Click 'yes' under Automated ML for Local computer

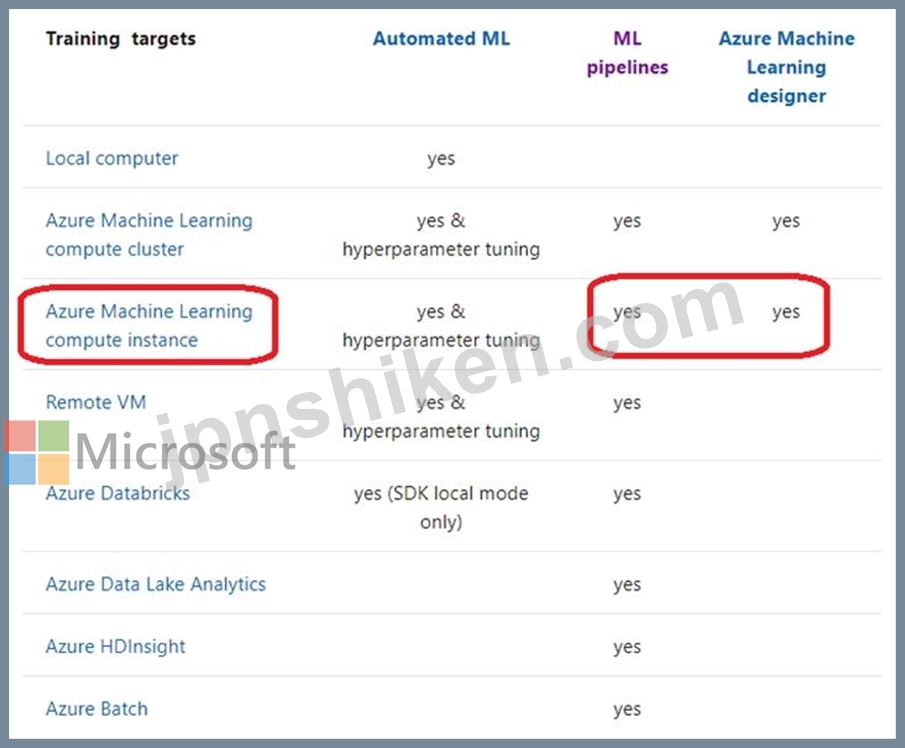(441, 158)
